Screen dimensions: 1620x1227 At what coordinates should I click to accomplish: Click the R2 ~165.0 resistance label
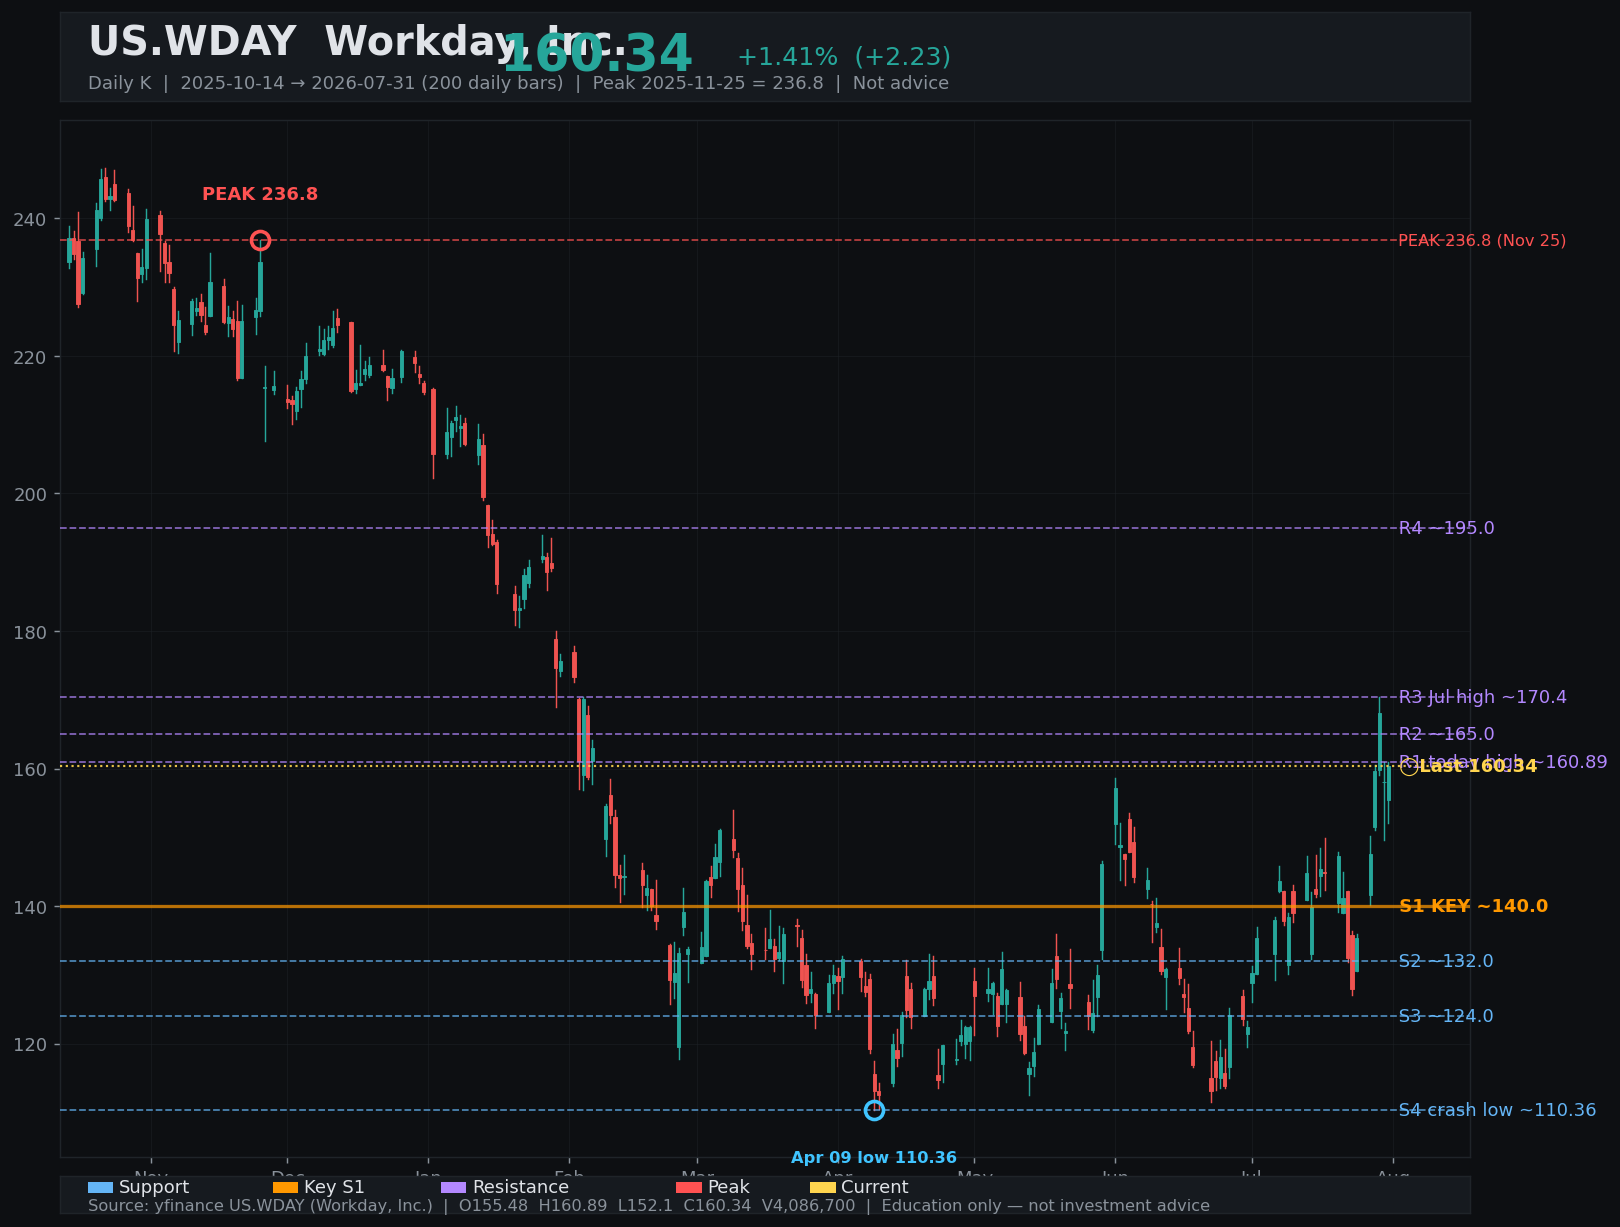(1446, 734)
